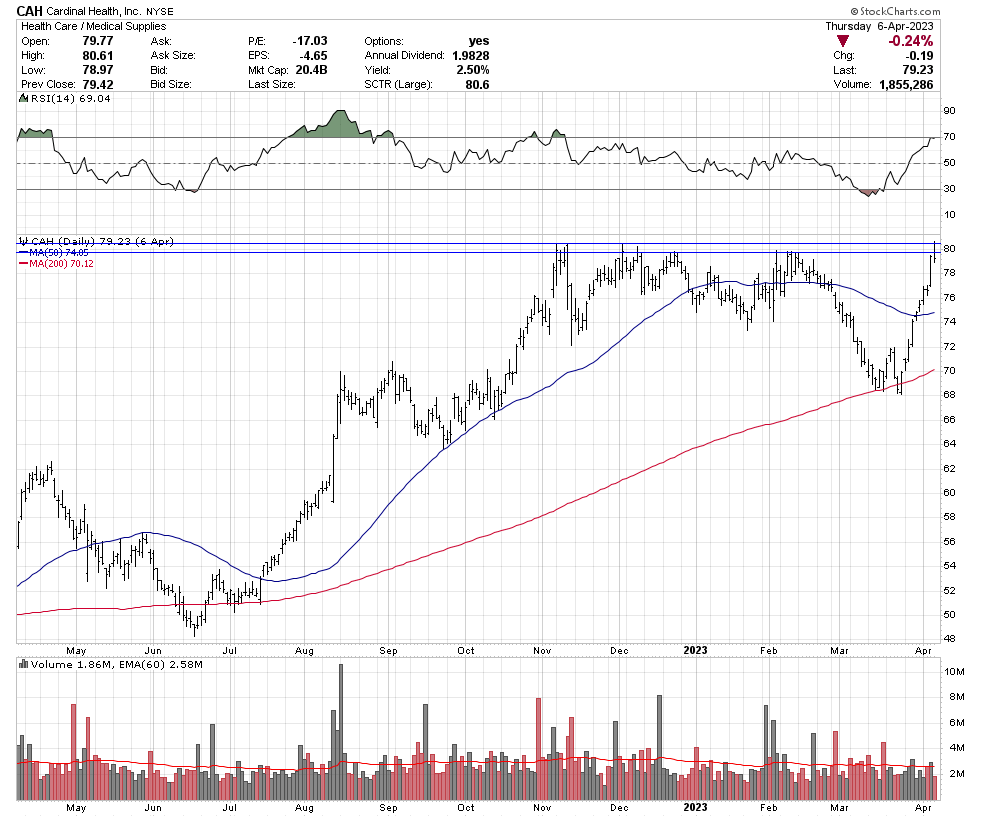
Task: Click the 6M volume axis label
Action: pos(957,723)
